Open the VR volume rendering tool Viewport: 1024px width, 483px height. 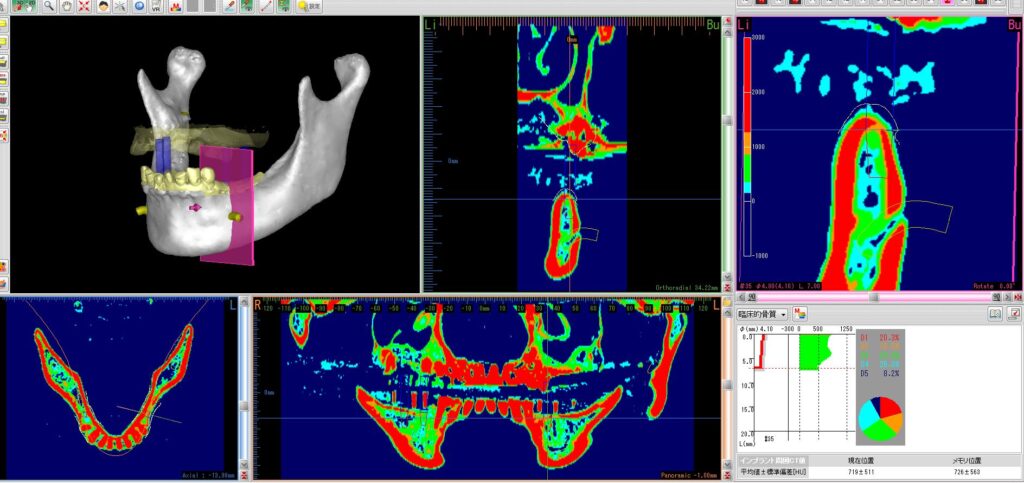(156, 6)
